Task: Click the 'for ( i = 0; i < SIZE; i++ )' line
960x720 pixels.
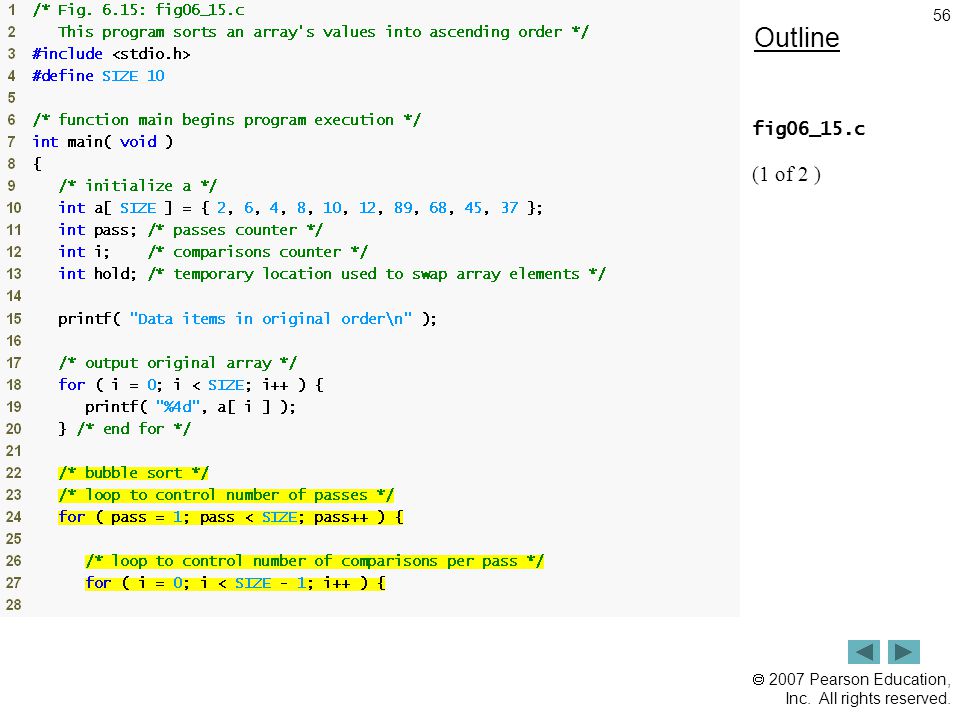Action: [x=191, y=385]
